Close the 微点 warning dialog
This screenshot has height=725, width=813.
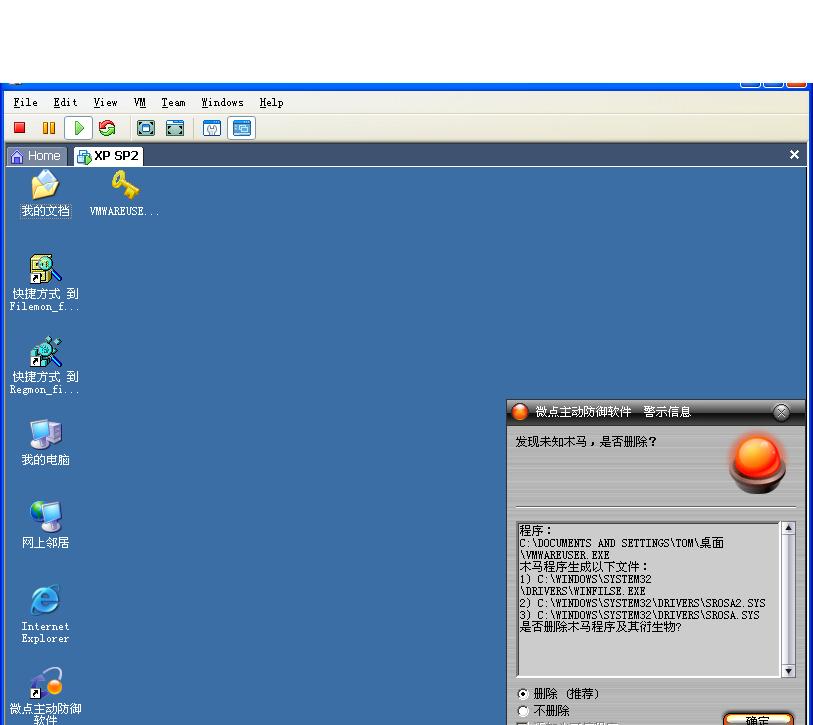click(781, 412)
